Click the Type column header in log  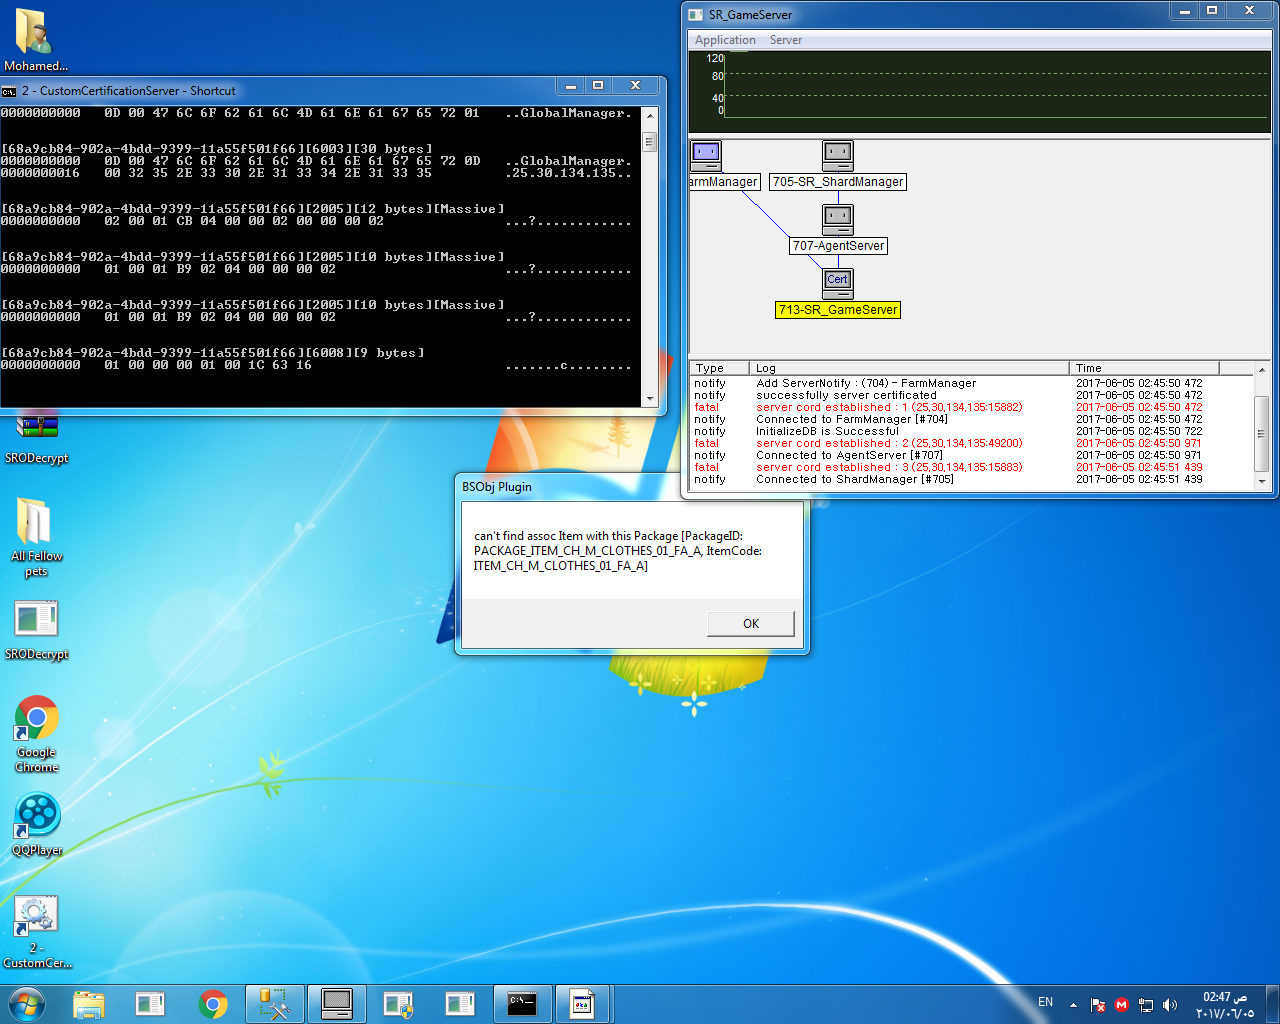coord(719,368)
